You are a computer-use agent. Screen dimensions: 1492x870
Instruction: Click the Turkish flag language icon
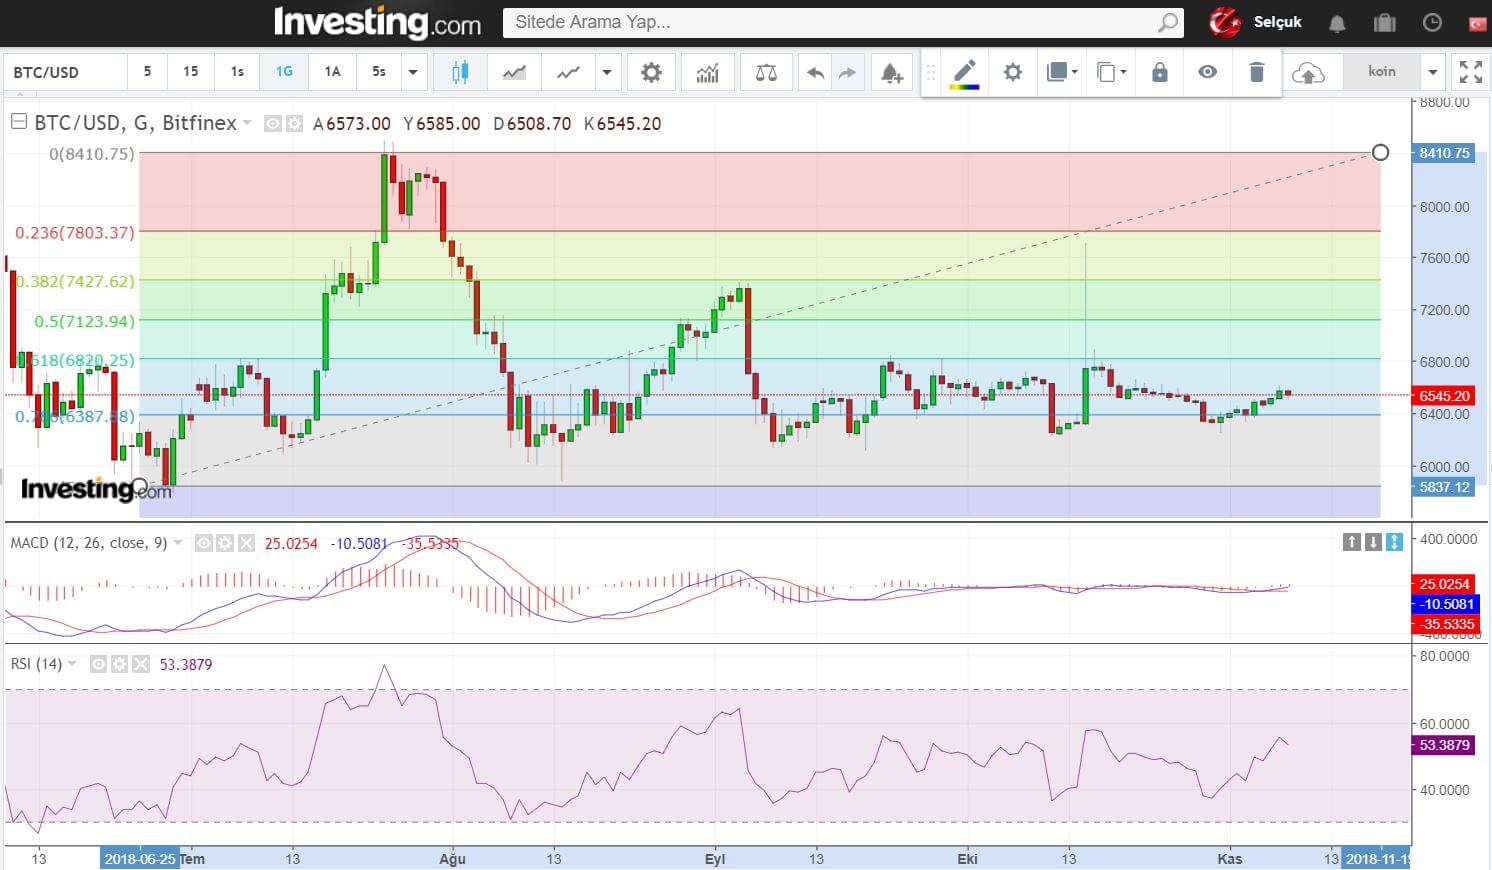[1477, 22]
